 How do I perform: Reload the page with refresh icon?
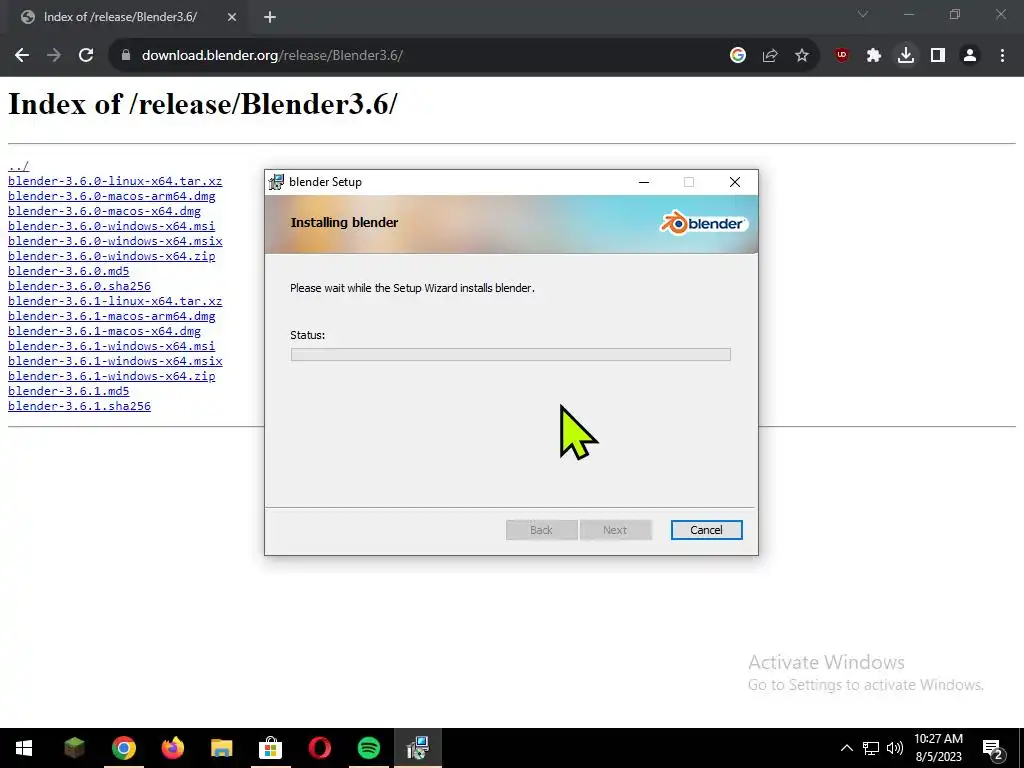86,56
